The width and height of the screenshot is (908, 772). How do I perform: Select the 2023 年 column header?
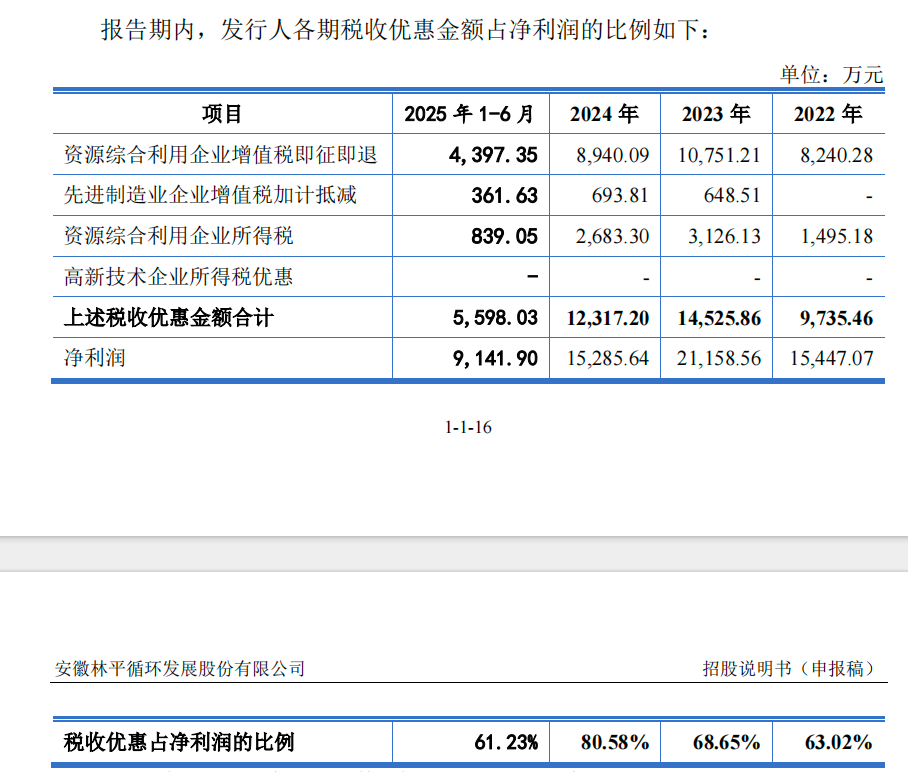[716, 114]
